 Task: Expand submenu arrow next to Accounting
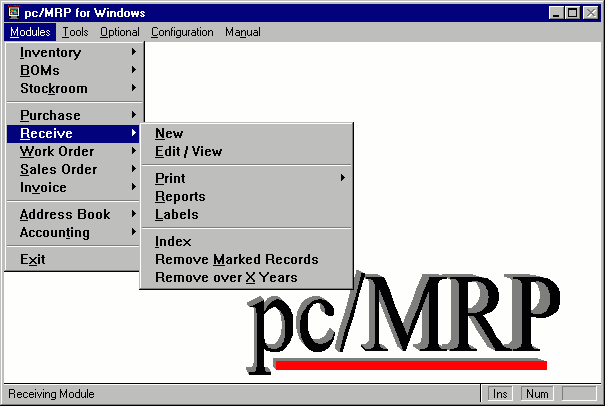134,232
